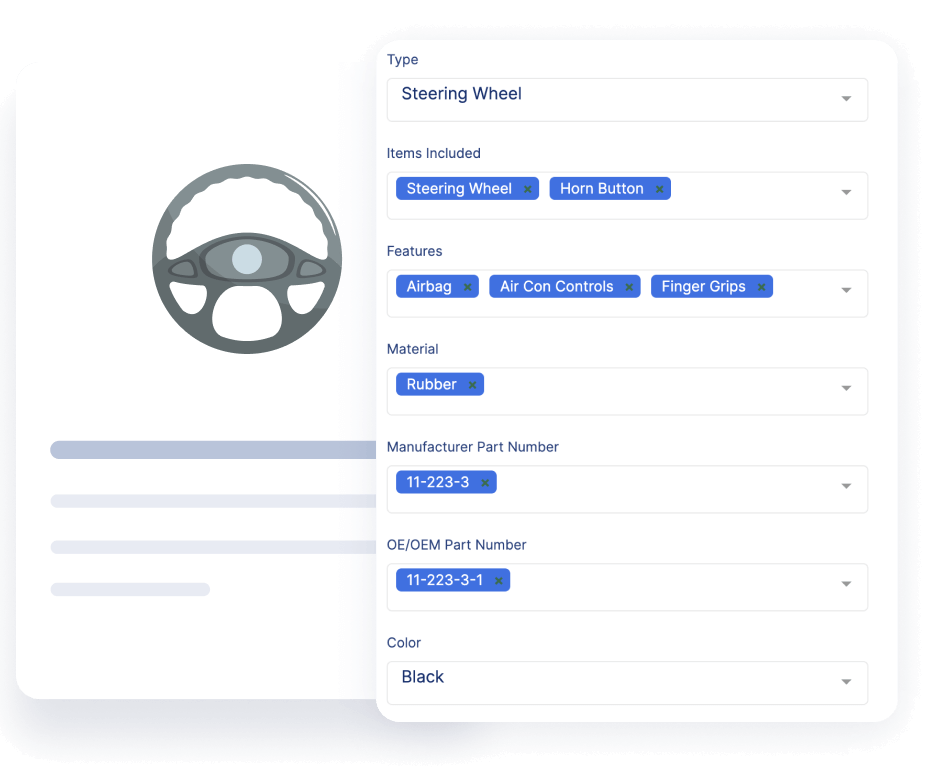946x778 pixels.
Task: Remove the Finger Grips feature tag
Action: click(x=760, y=286)
